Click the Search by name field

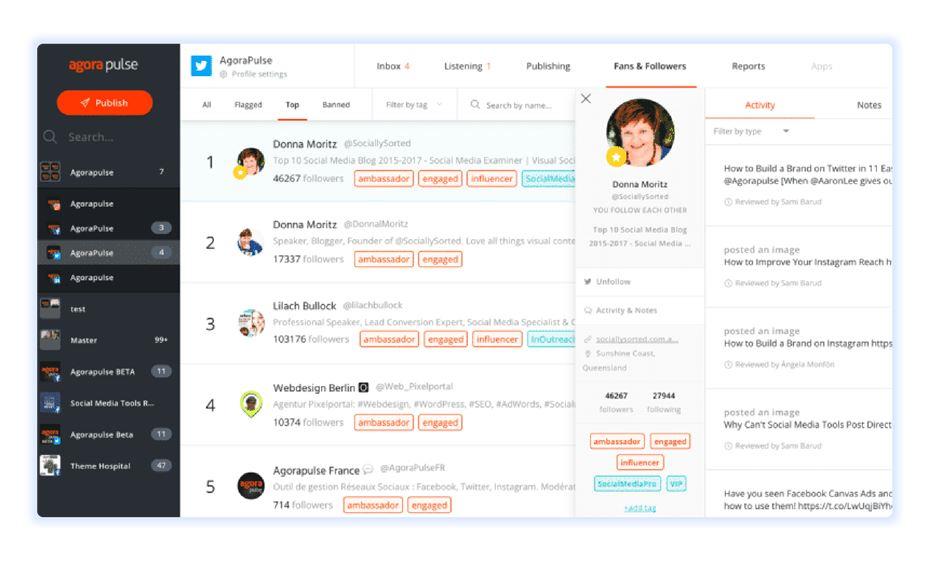click(518, 105)
